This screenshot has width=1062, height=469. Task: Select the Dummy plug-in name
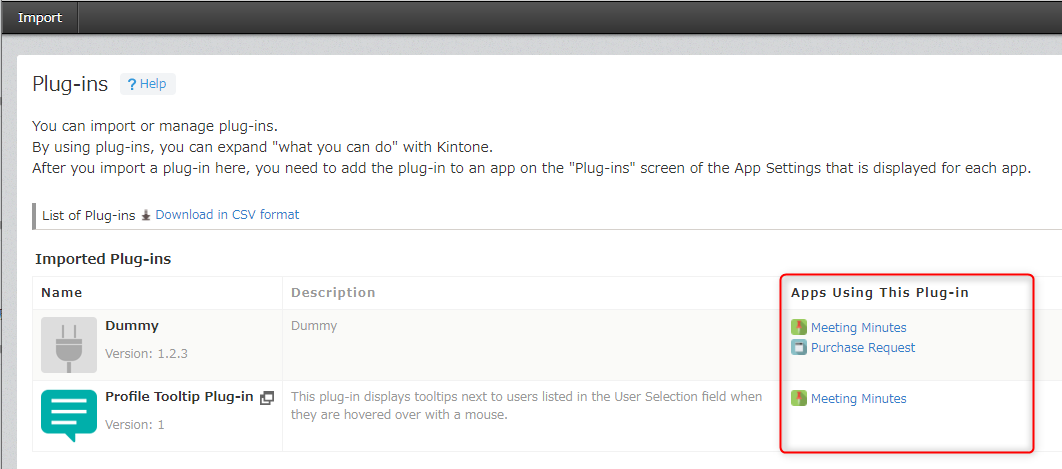point(132,326)
